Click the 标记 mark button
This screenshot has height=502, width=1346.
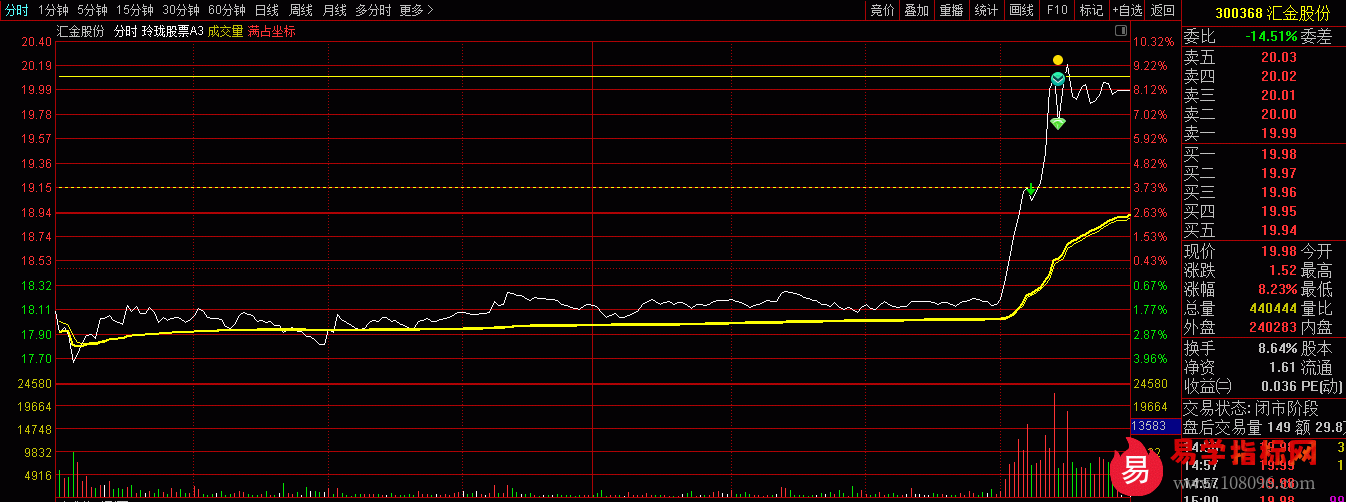(1092, 10)
